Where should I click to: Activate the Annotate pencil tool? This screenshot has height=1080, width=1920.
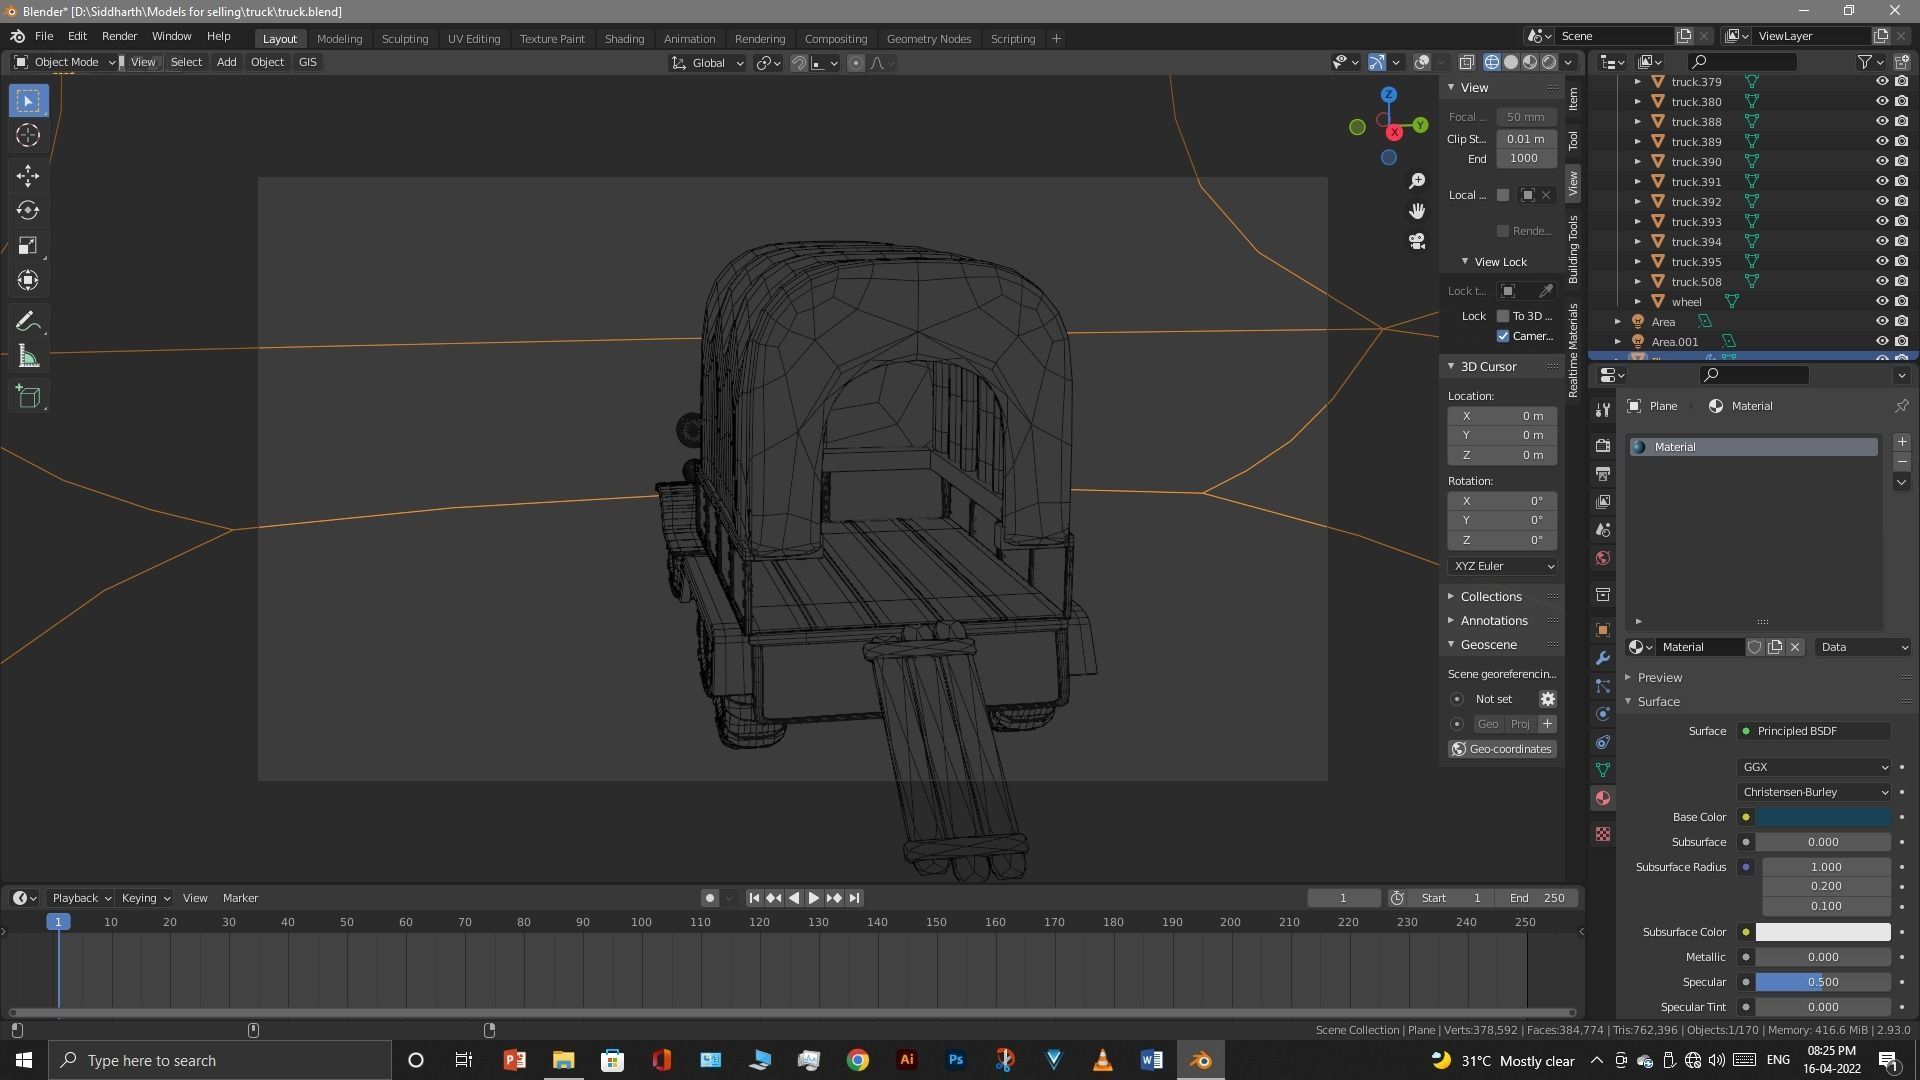tap(28, 322)
